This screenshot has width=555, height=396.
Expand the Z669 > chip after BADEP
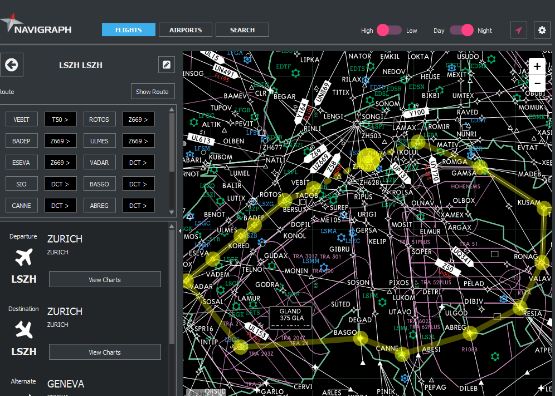(60, 141)
